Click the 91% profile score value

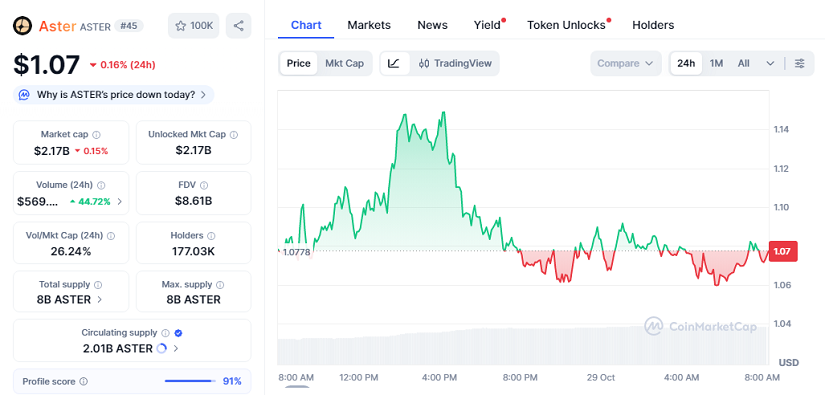(232, 381)
